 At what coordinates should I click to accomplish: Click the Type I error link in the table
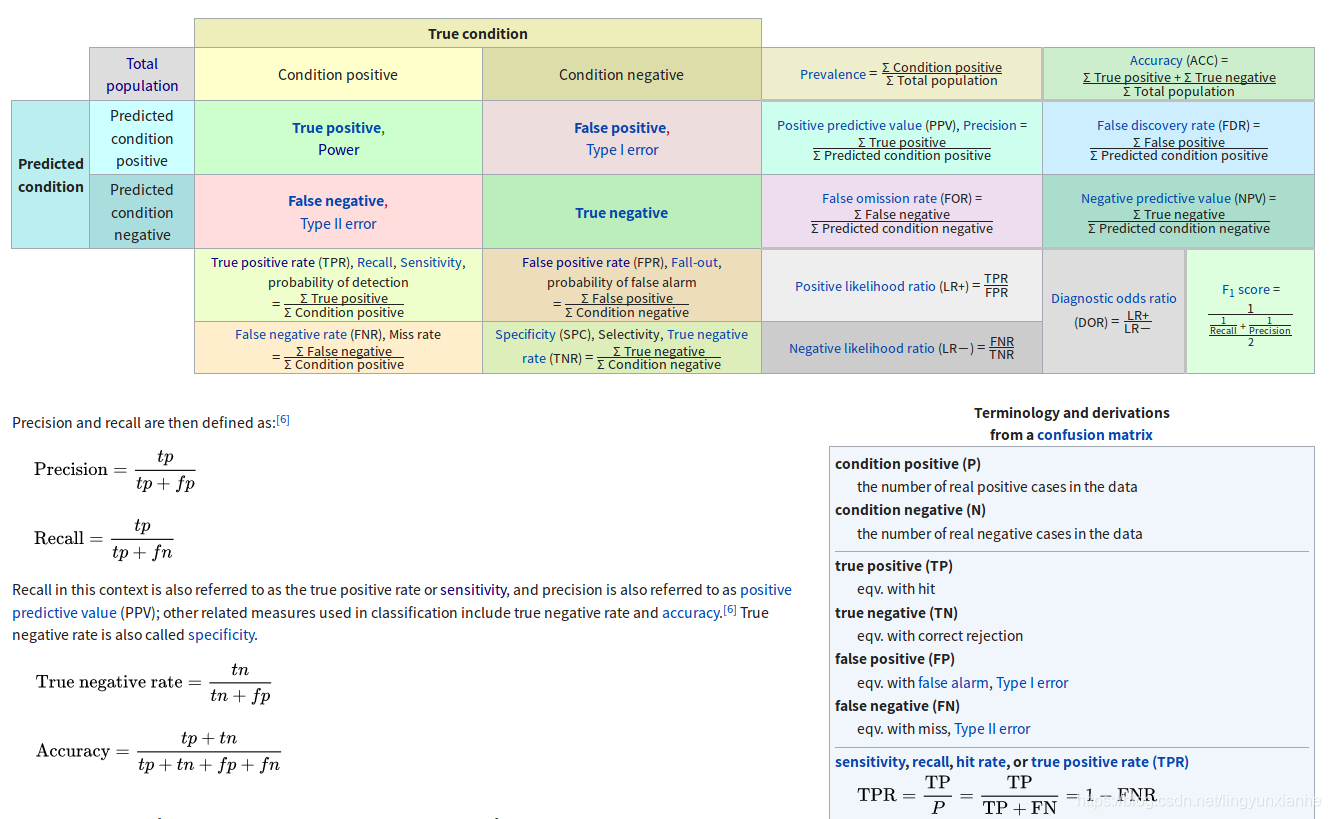point(622,150)
